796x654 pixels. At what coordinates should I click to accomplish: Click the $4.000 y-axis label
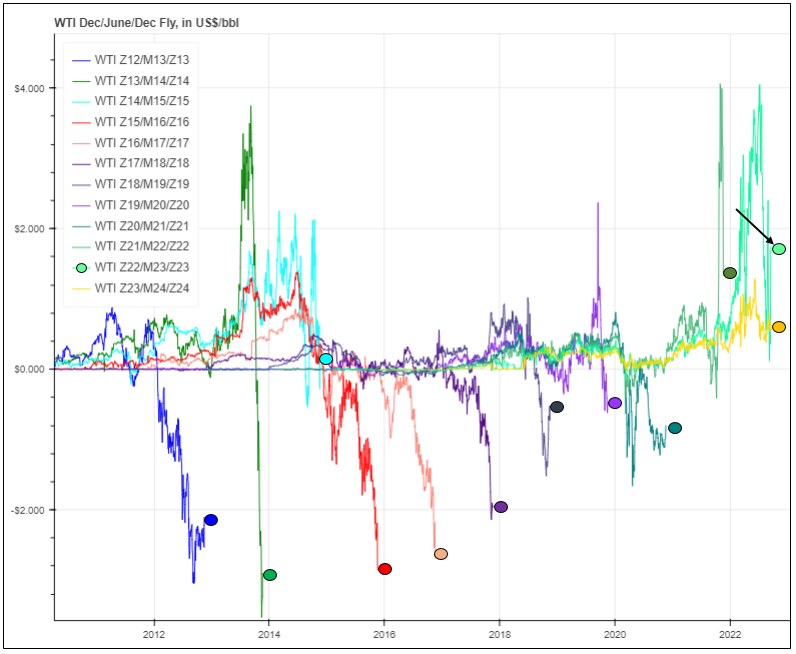click(x=29, y=88)
